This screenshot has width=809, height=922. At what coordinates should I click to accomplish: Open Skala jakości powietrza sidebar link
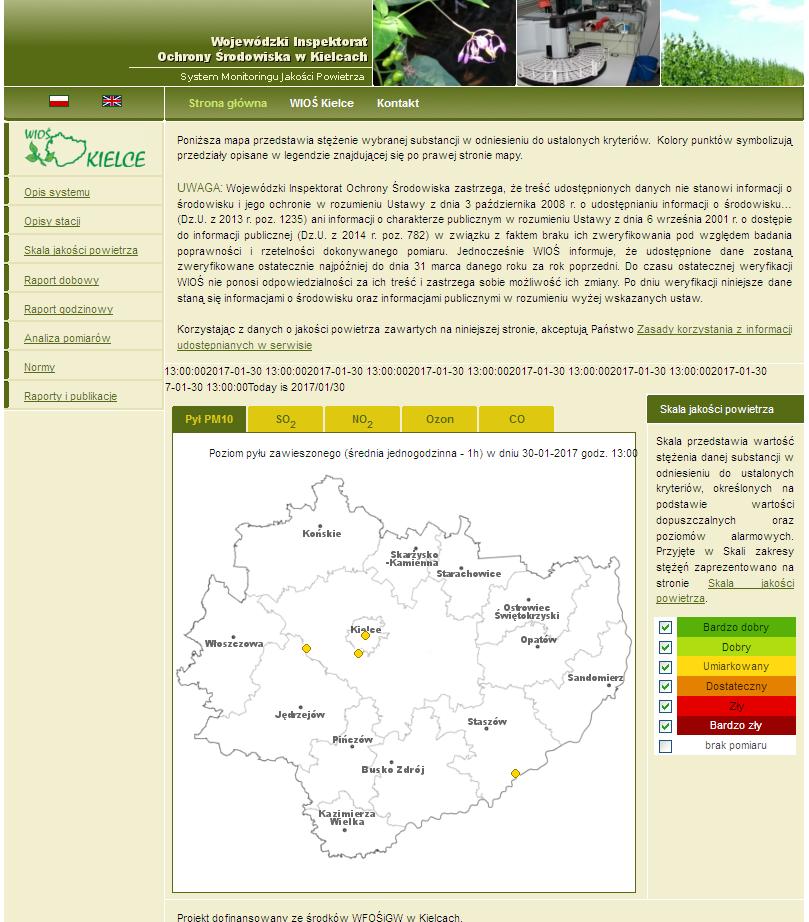[x=81, y=250]
